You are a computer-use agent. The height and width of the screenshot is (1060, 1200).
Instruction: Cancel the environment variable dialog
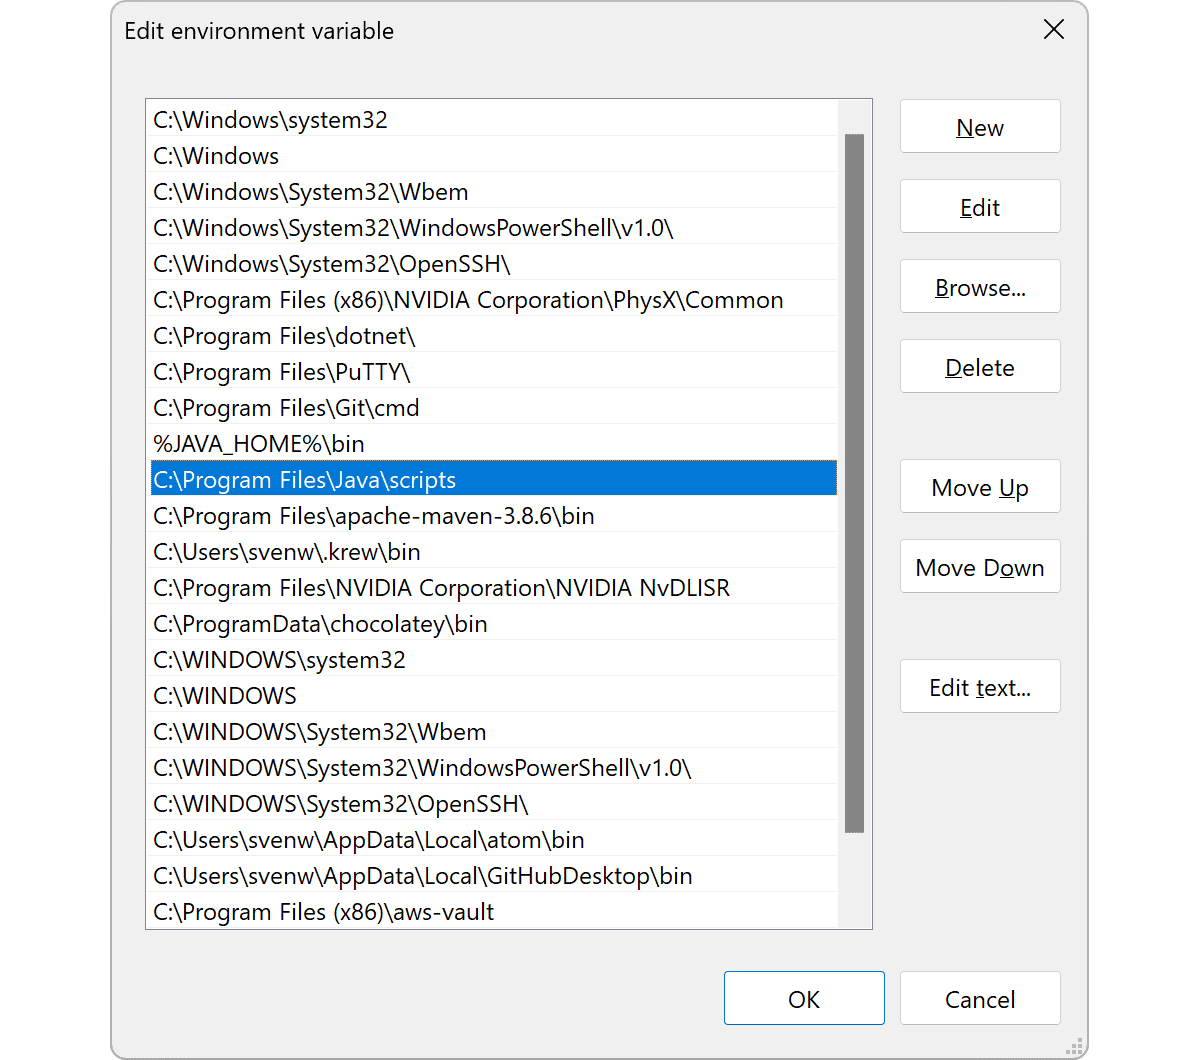979,999
